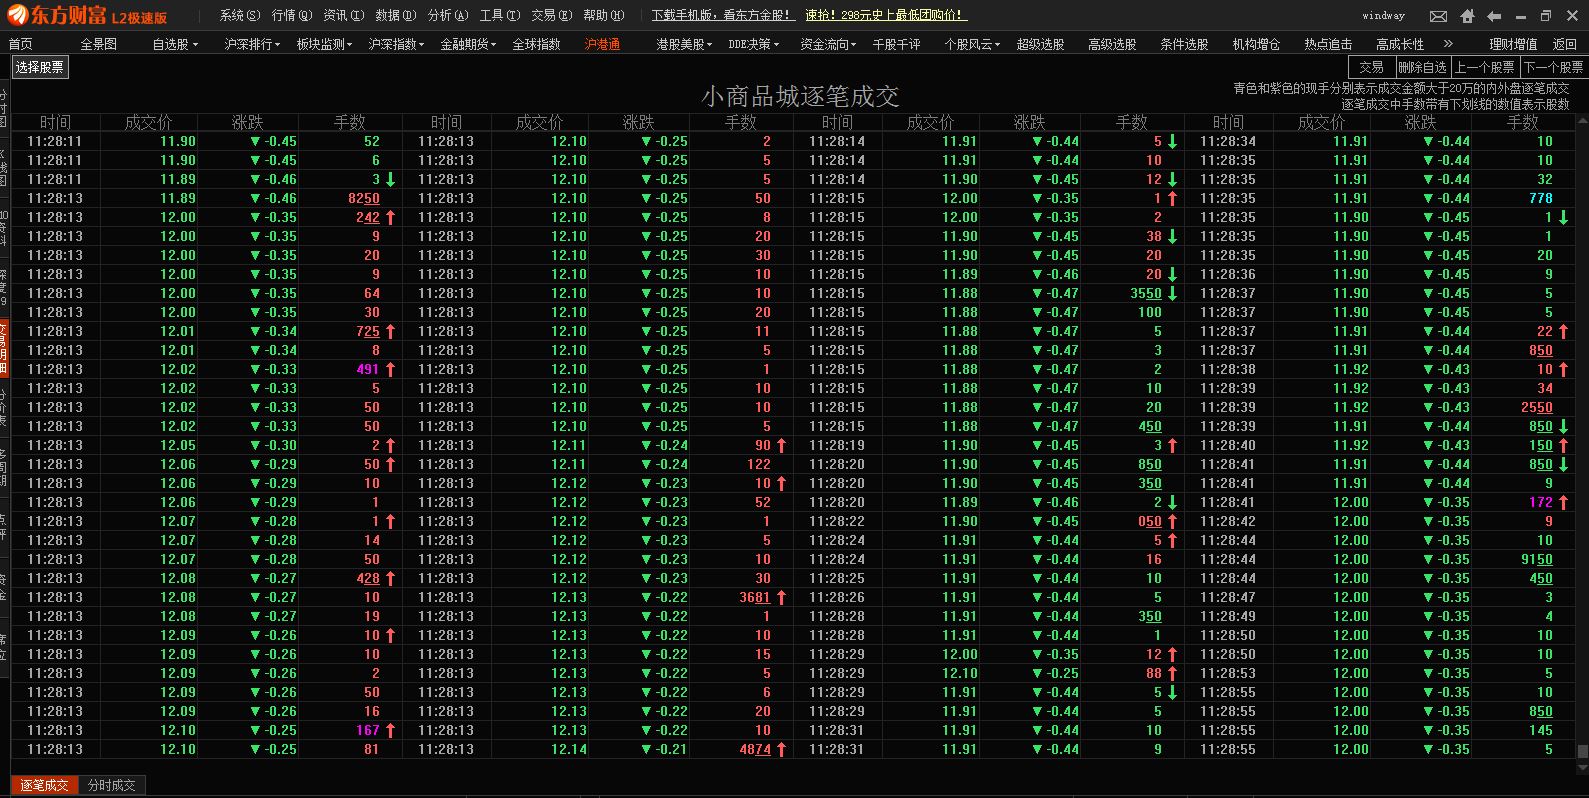Open the 工具(T) menu
1589x798 pixels.
pos(500,15)
